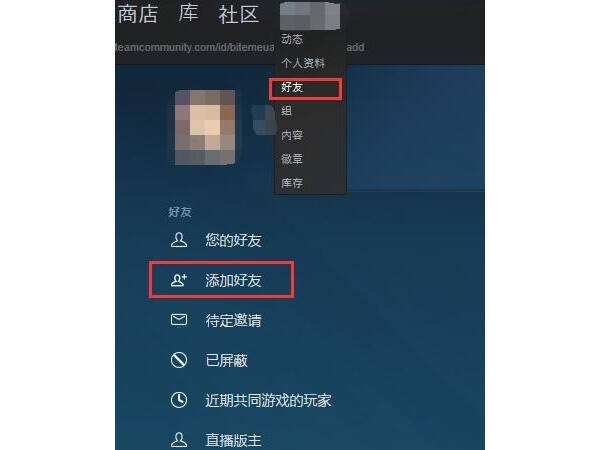
Task: Open the 商店 tab
Action: pos(138,14)
